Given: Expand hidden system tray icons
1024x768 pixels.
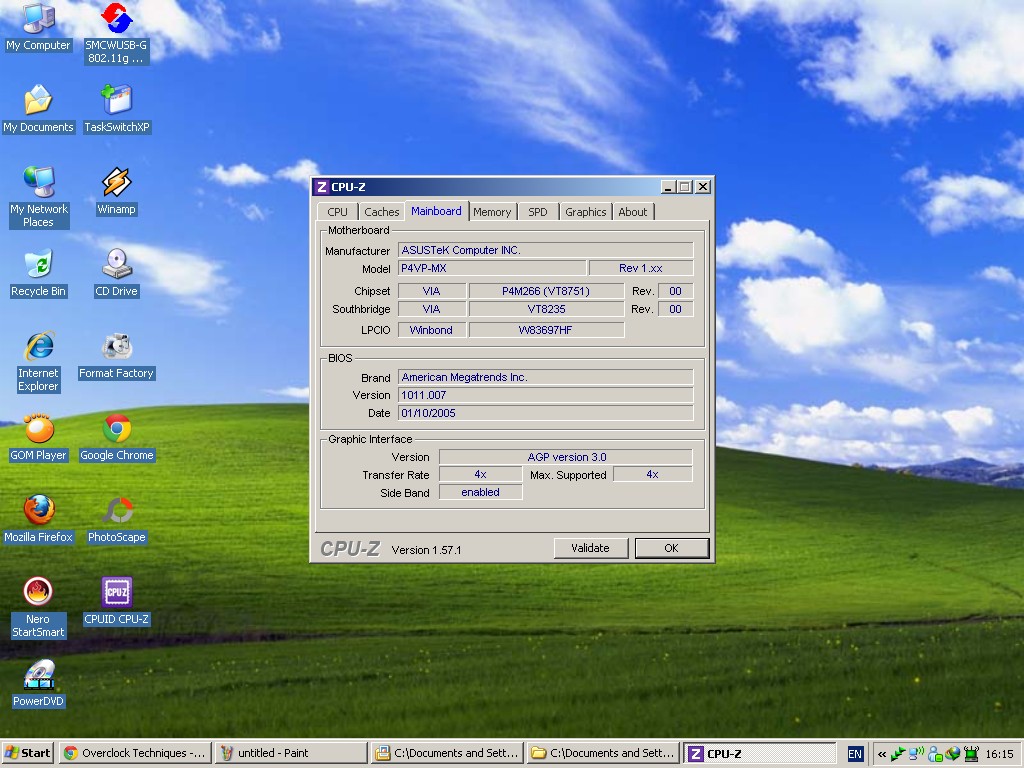Looking at the screenshot, I should pyautogui.click(x=881, y=754).
